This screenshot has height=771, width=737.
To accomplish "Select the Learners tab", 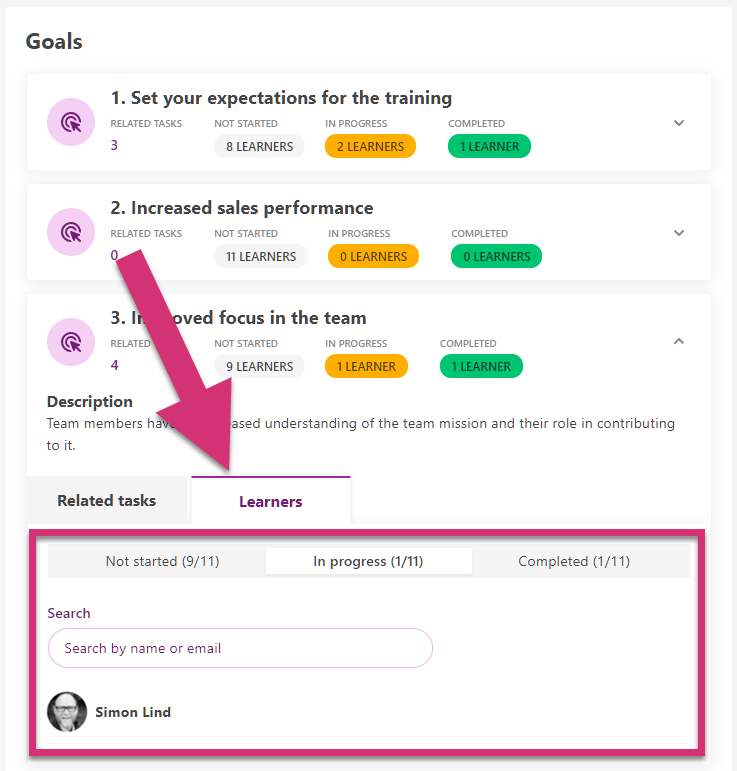I will 270,501.
